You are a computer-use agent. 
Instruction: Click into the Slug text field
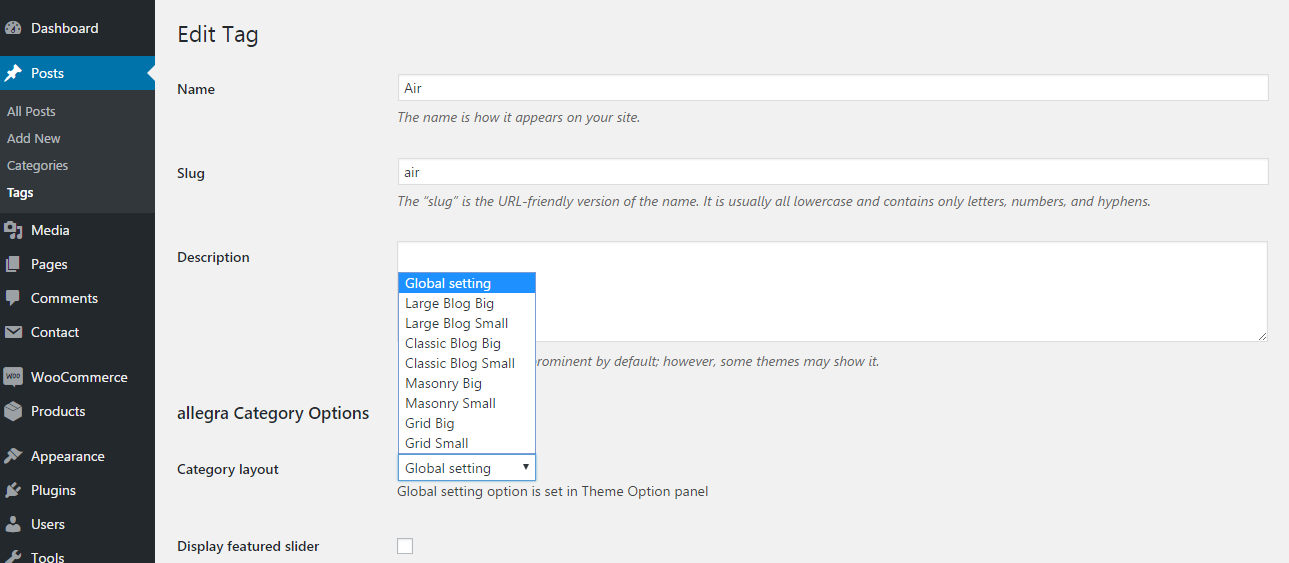point(832,172)
